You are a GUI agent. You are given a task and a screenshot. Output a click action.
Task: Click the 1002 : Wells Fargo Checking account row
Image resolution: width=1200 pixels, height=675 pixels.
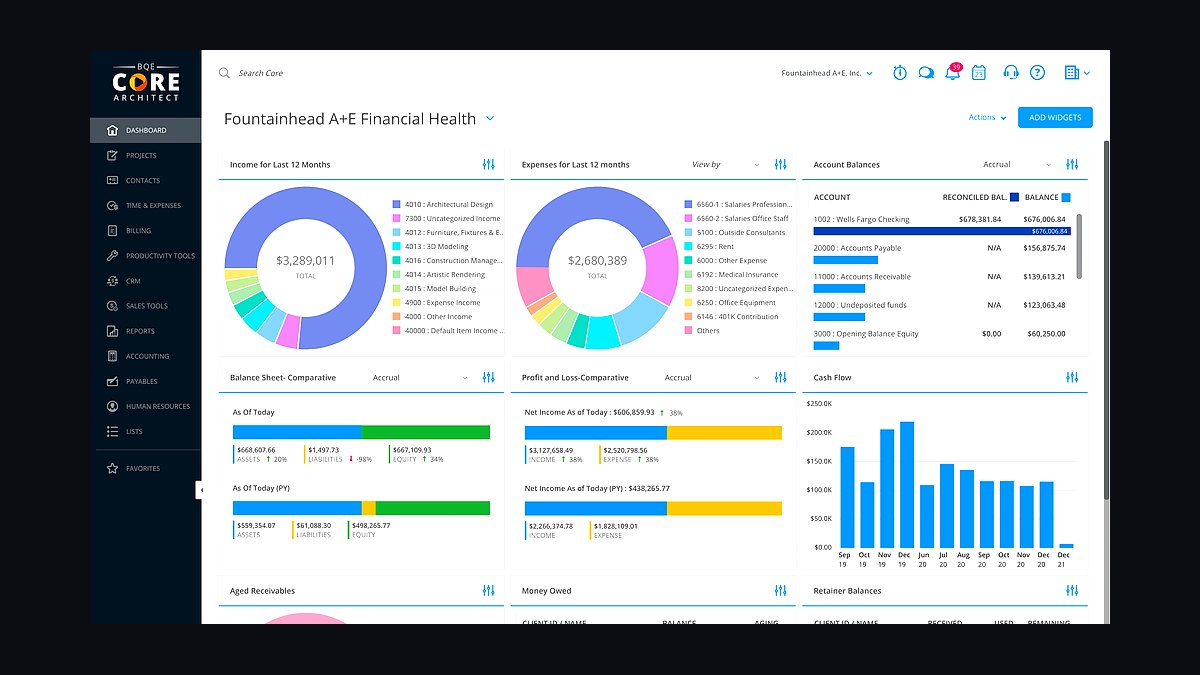coord(940,224)
